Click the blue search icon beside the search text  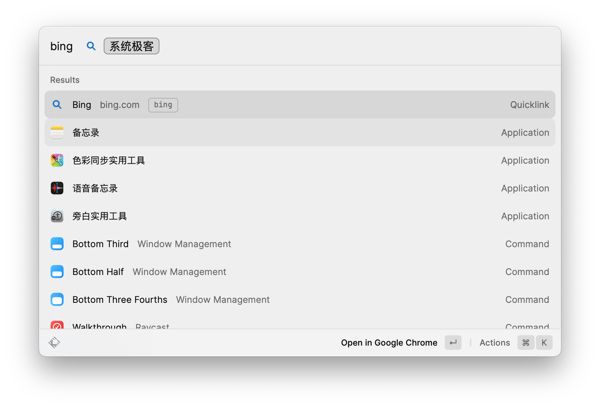click(x=91, y=46)
